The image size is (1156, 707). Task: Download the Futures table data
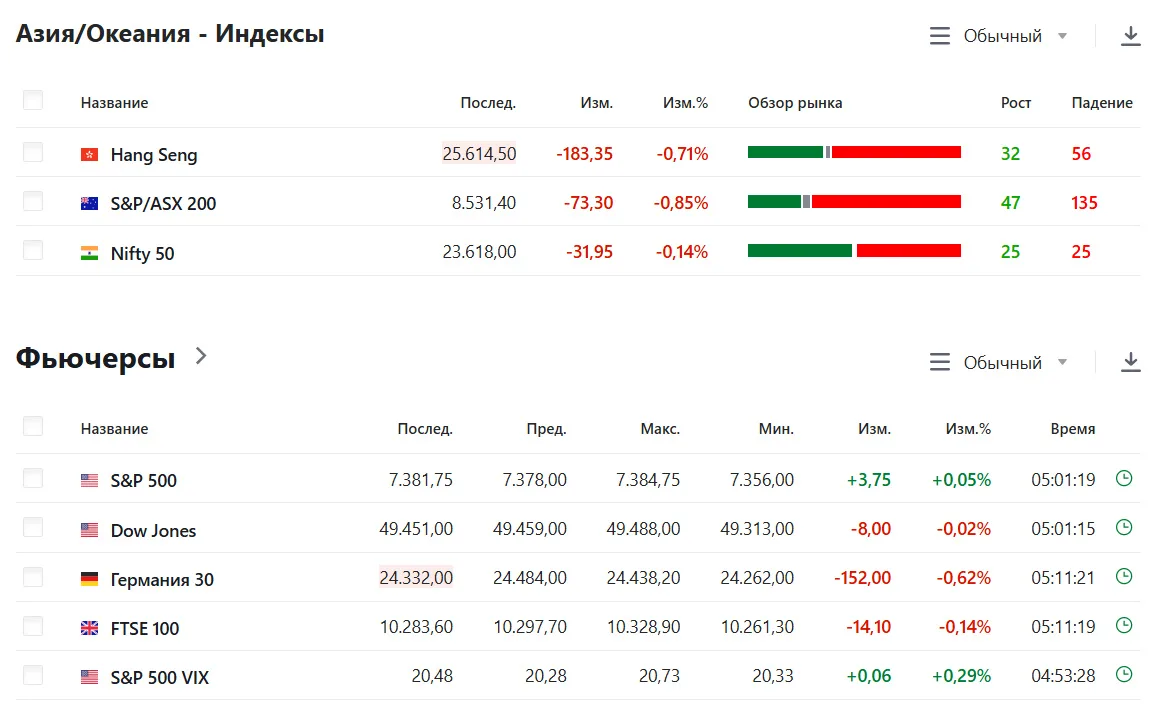(1130, 362)
